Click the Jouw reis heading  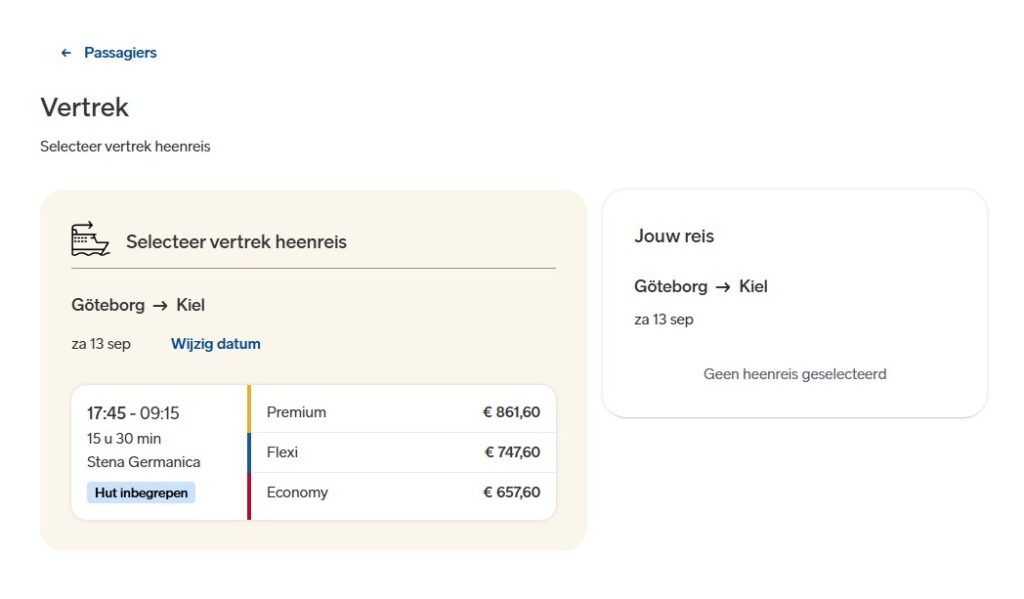click(x=674, y=236)
